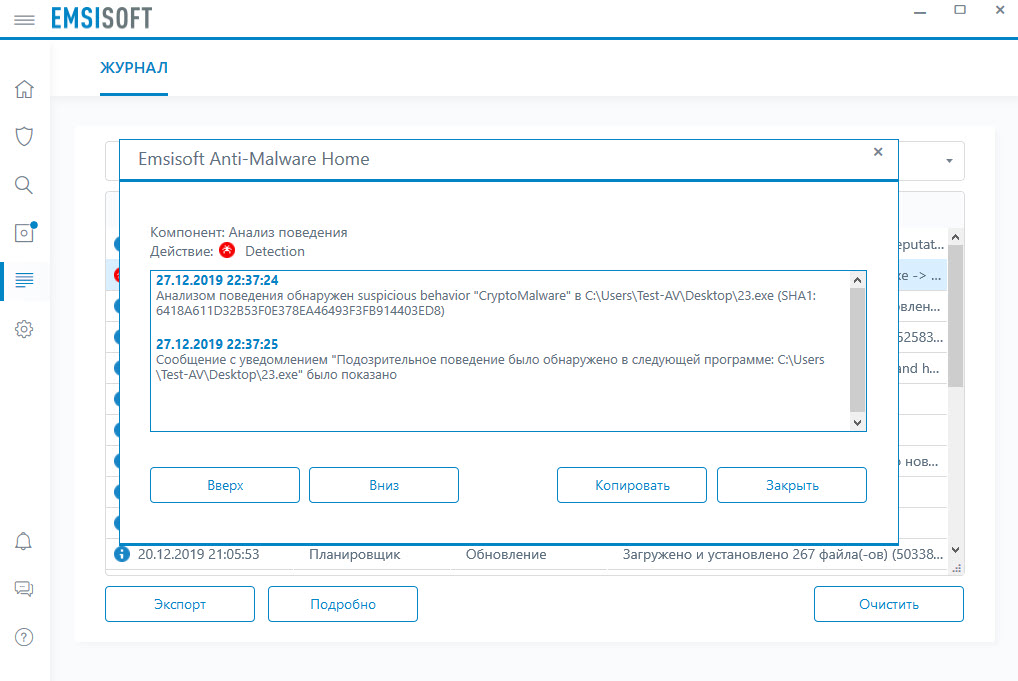Viewport: 1018px width, 681px height.
Task: Click the Обновление cell in log row
Action: (x=506, y=554)
